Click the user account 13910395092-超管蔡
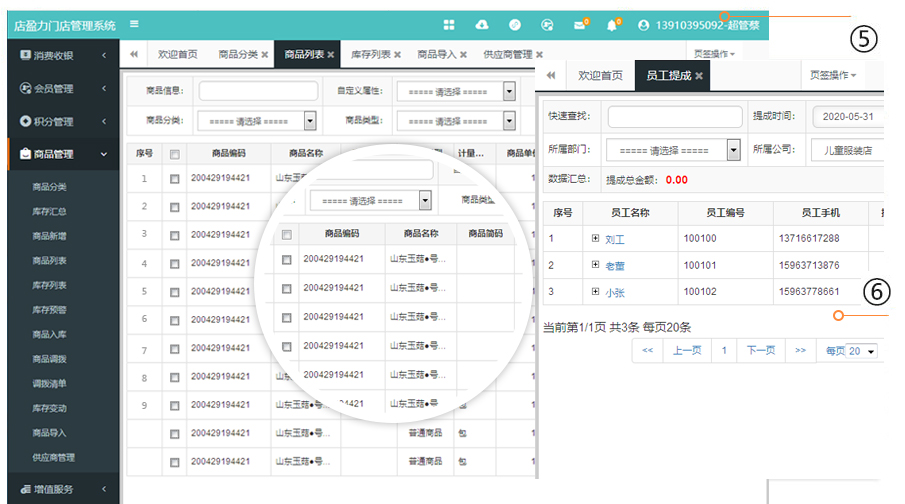The image size is (905, 504). [x=699, y=25]
